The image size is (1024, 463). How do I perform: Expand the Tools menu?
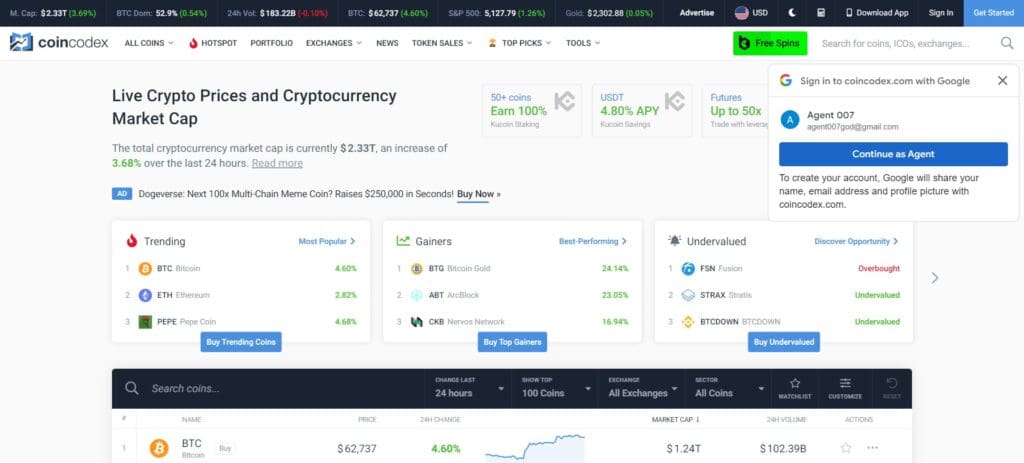583,43
